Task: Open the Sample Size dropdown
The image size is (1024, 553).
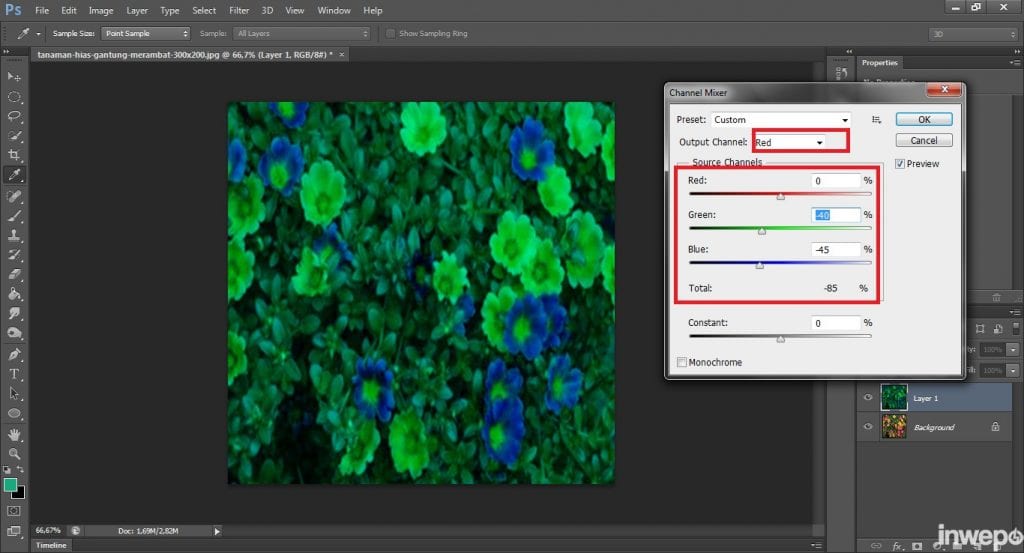Action: (146, 33)
